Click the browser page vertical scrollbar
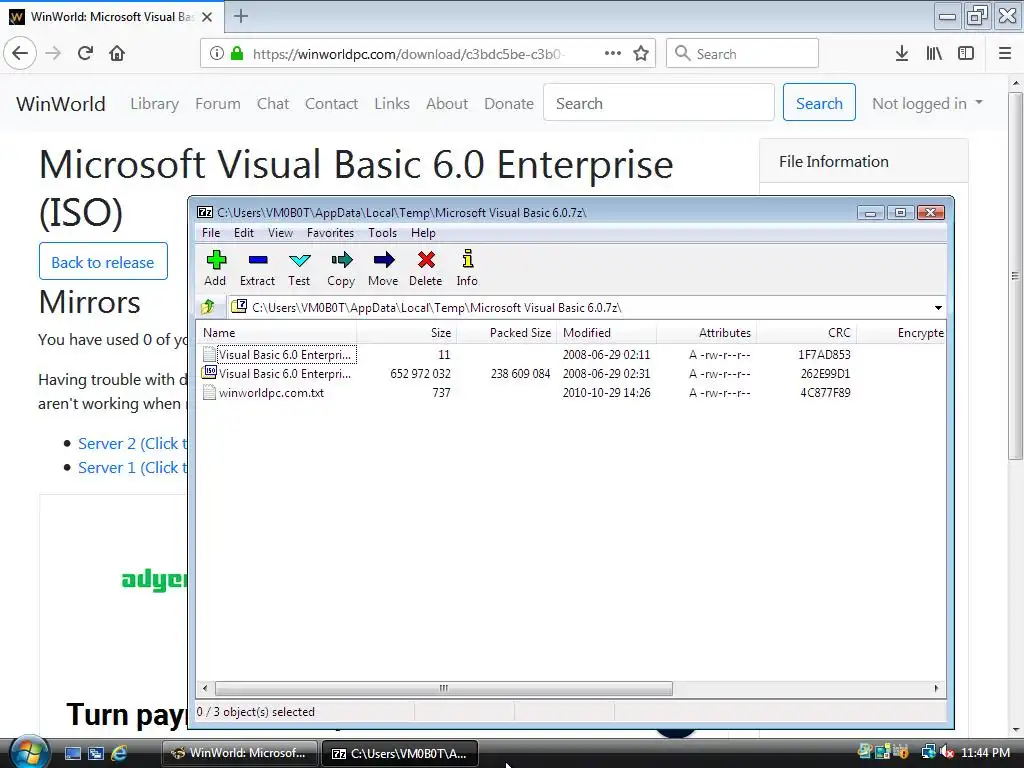The width and height of the screenshot is (1024, 768). point(1015,276)
